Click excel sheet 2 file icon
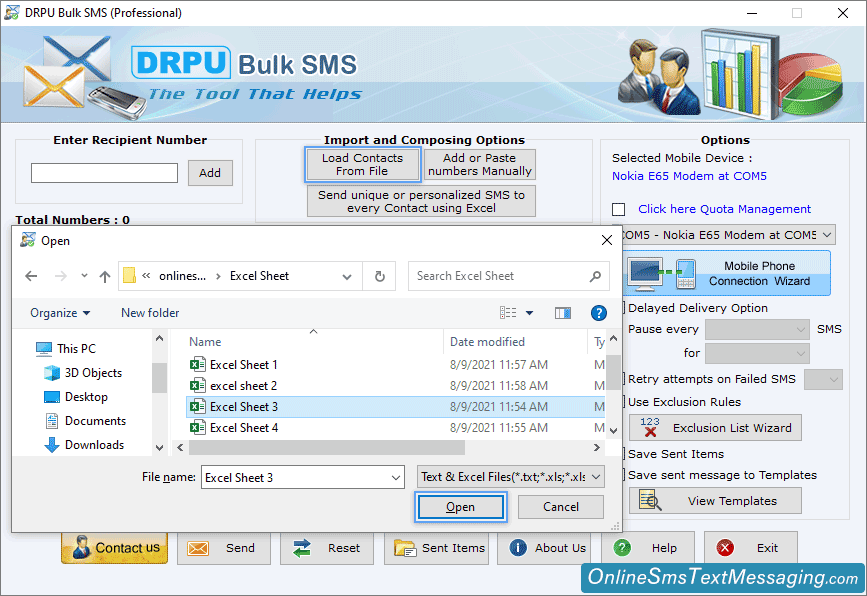 point(197,386)
